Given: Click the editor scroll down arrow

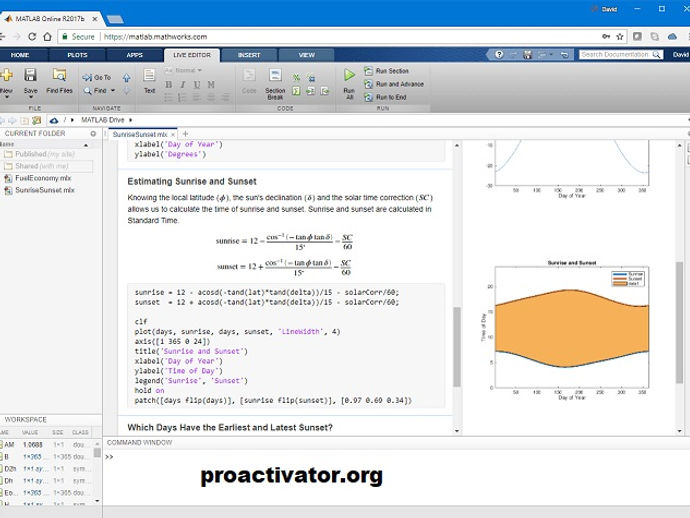Looking at the screenshot, I should click(457, 431).
